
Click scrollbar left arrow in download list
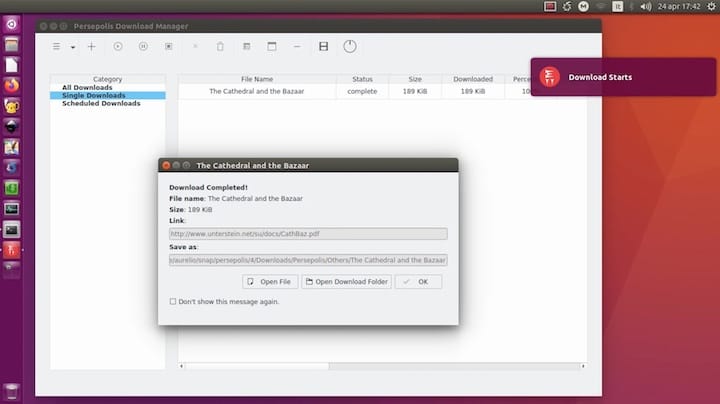[181, 366]
